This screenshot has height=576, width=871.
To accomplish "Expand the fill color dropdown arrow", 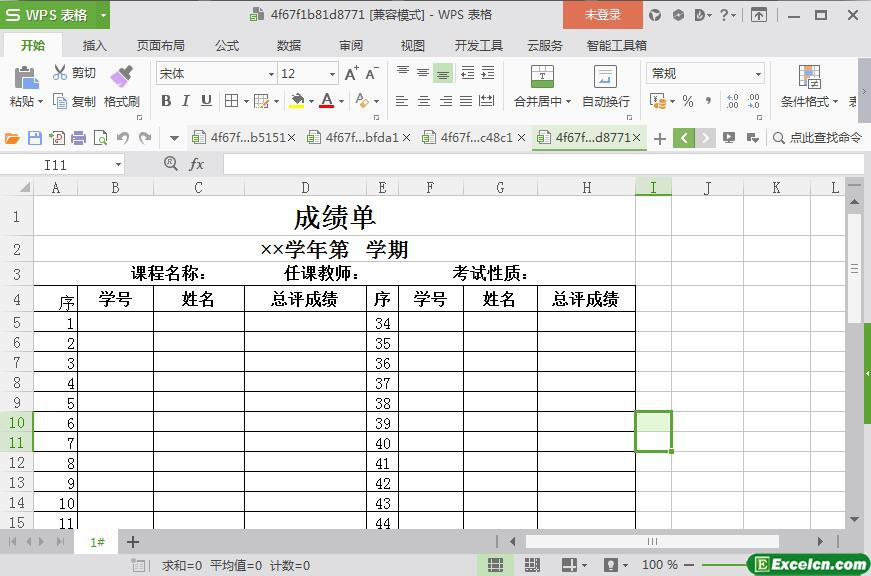I will [311, 102].
